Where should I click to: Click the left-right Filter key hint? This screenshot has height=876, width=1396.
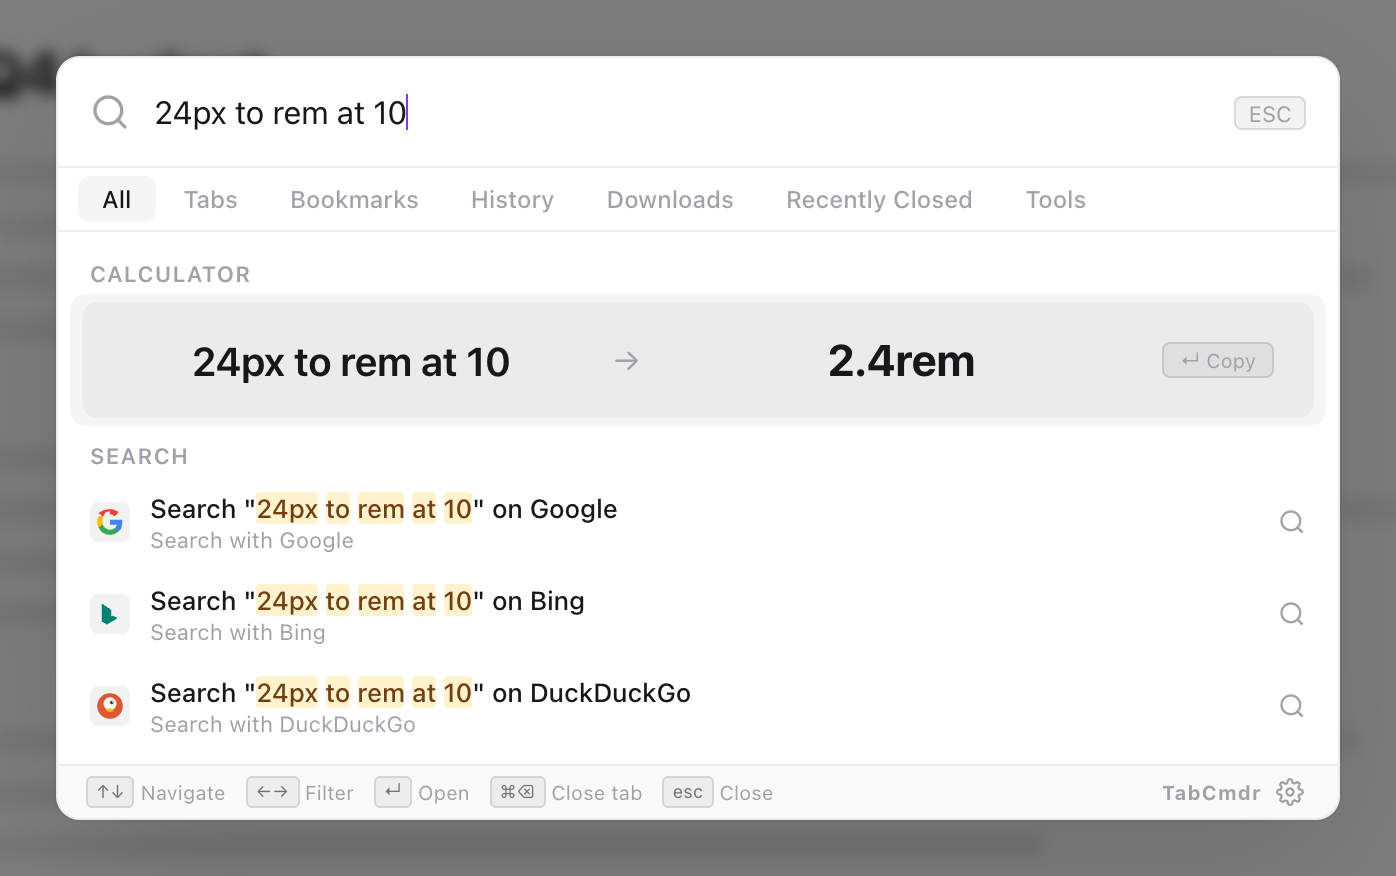click(x=272, y=792)
